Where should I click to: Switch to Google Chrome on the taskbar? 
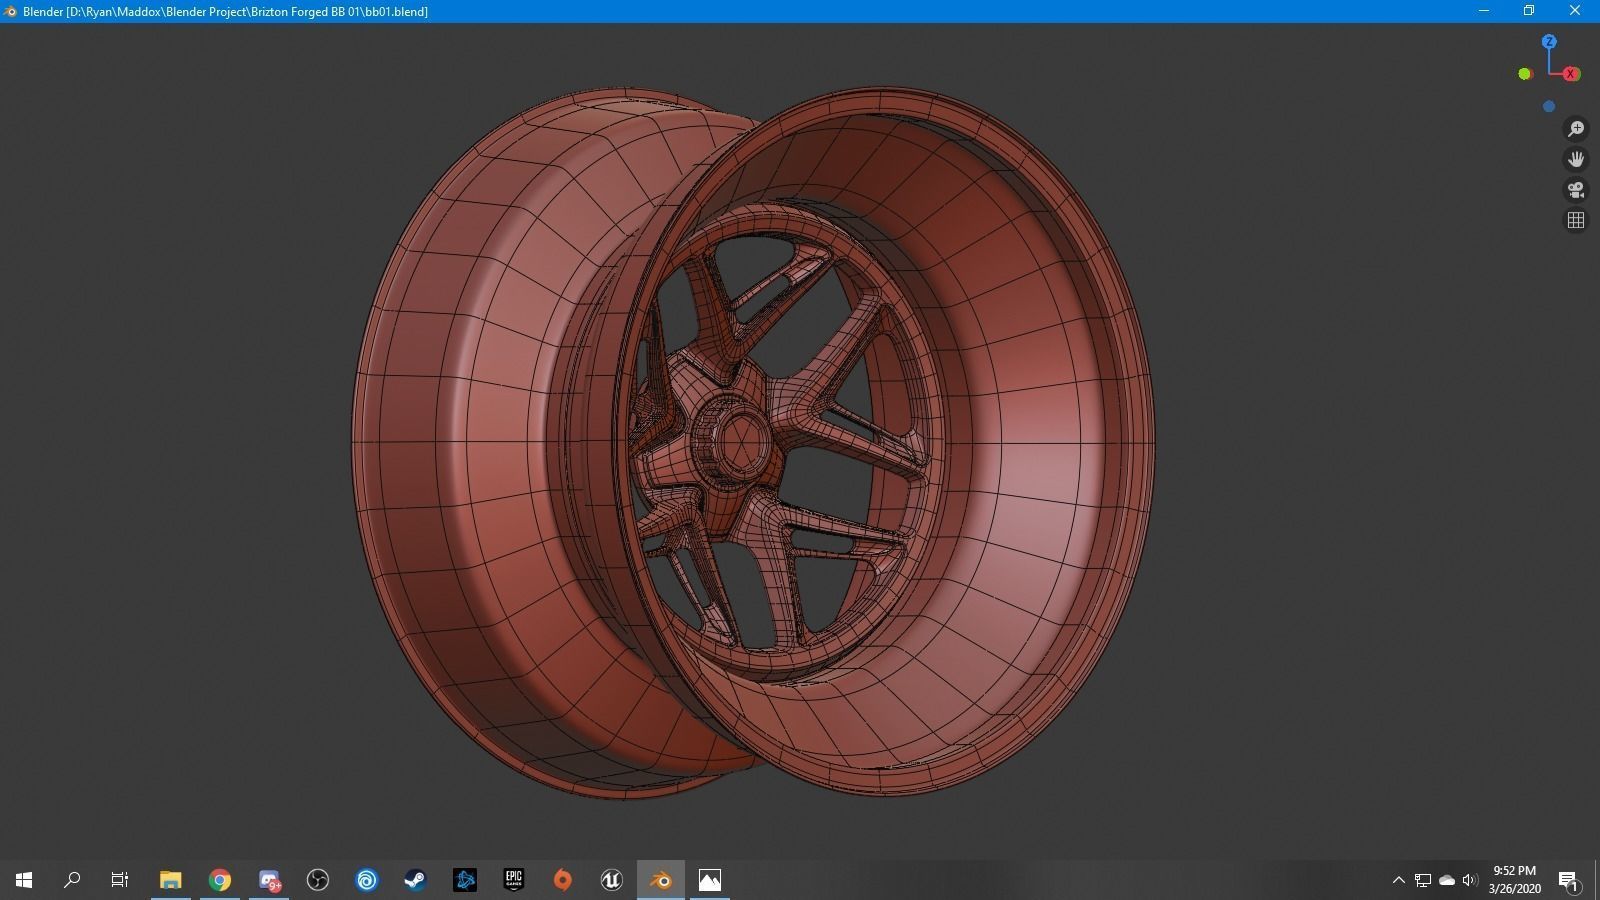[220, 880]
